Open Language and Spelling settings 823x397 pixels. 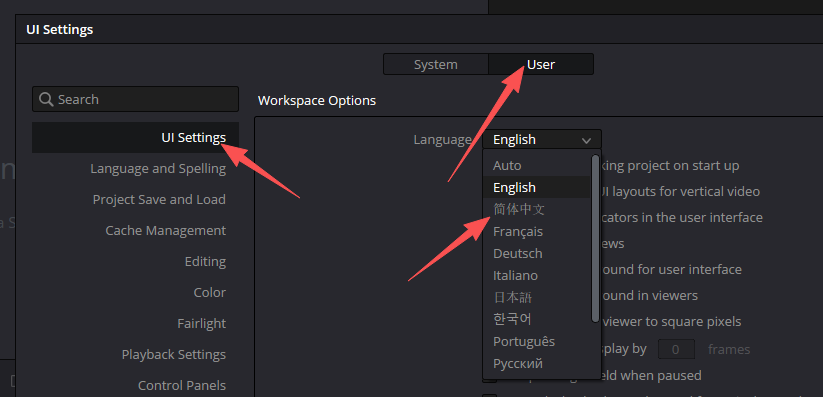158,169
